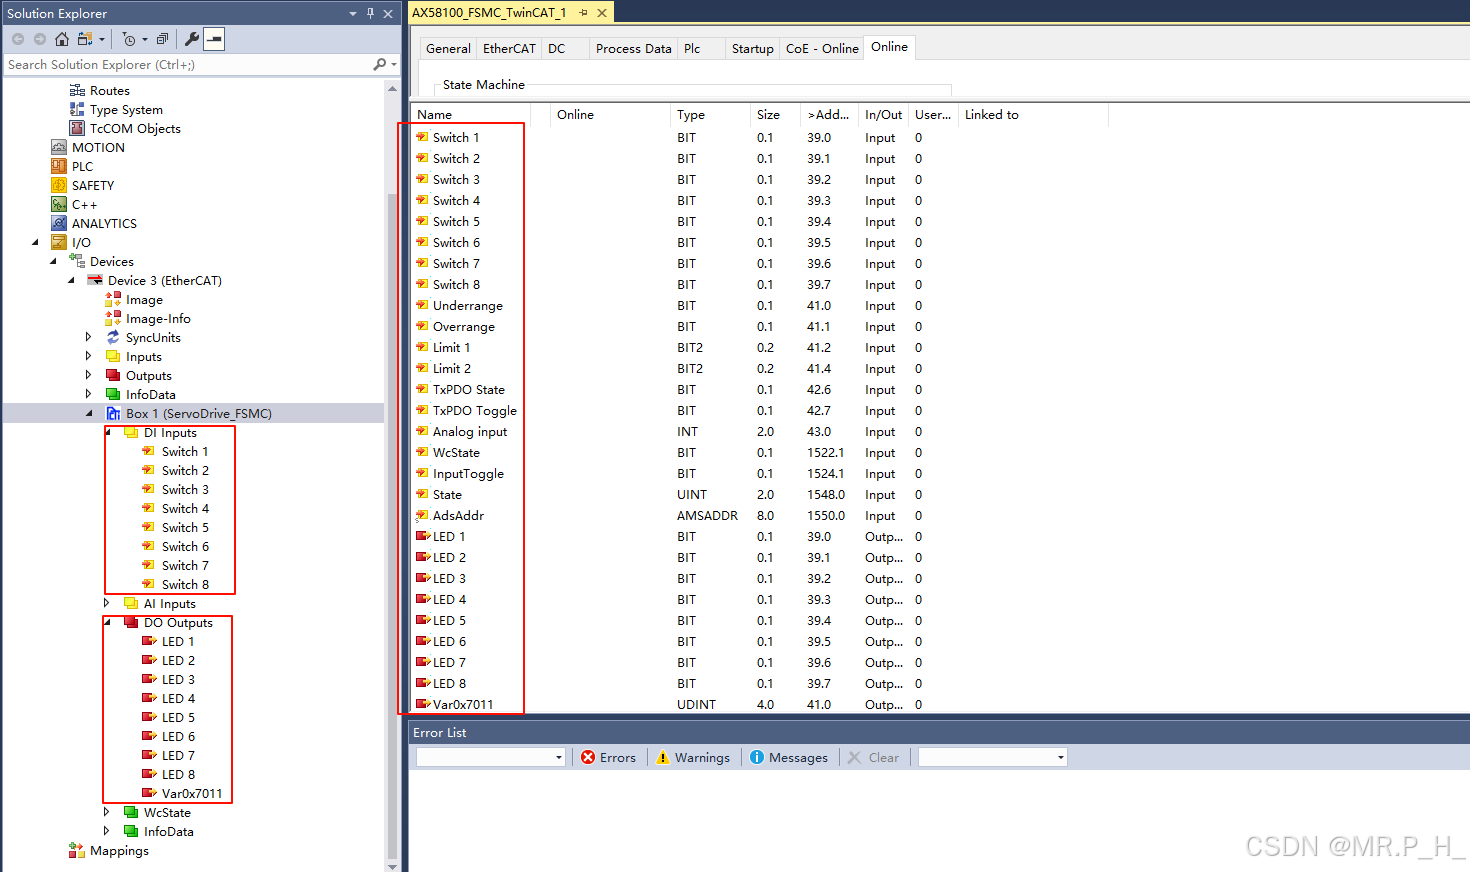Select the Image-Info item icon
The height and width of the screenshot is (872, 1470).
coord(115,318)
